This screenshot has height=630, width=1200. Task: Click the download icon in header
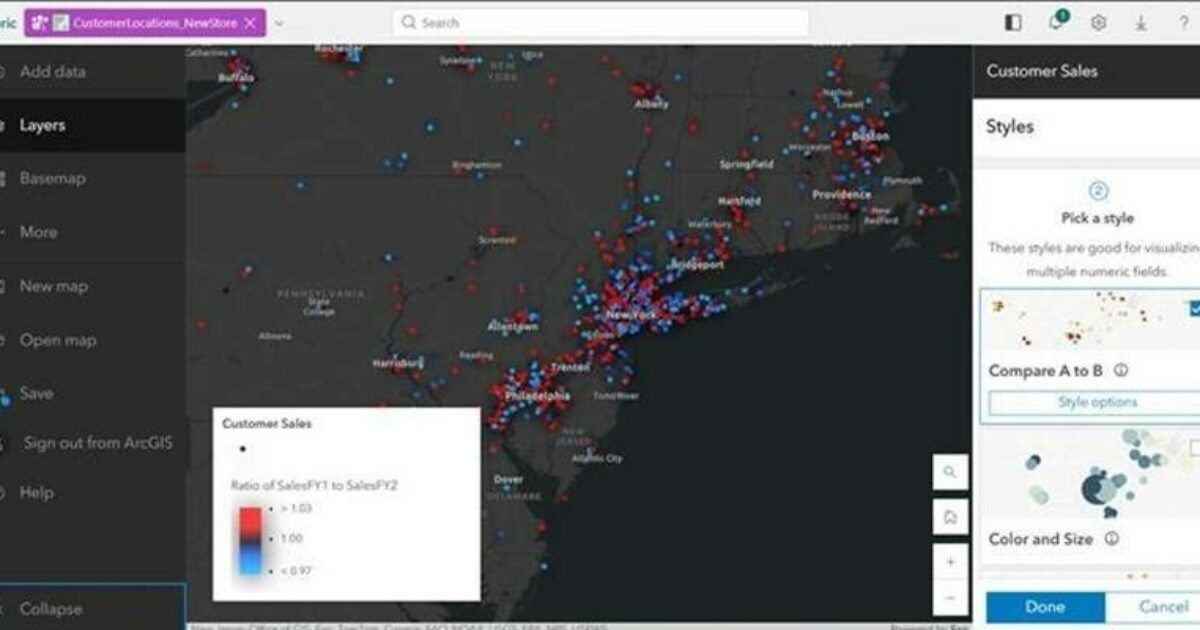tap(1141, 23)
